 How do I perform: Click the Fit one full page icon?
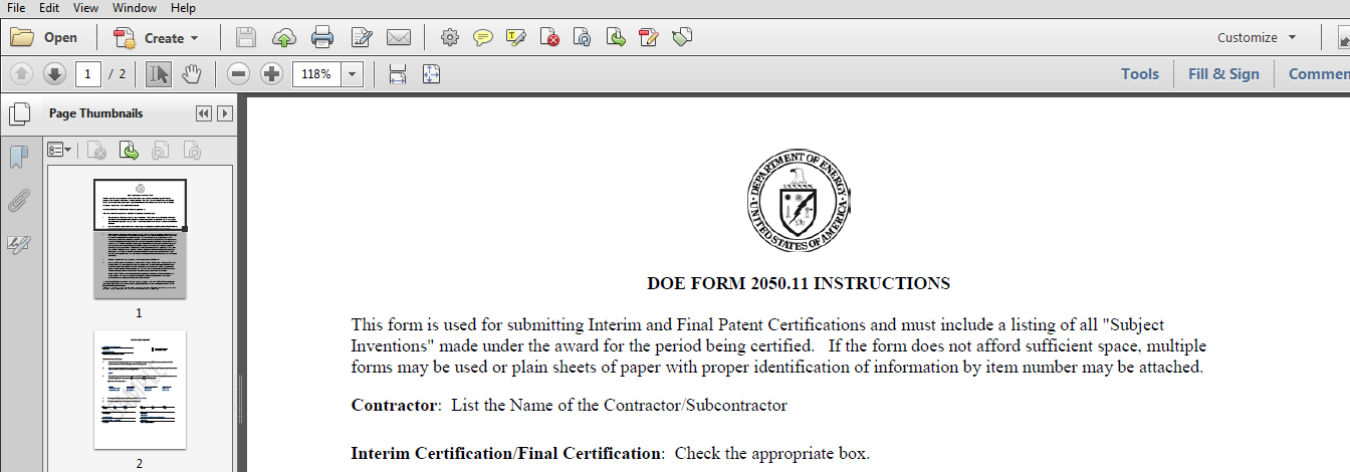(431, 74)
